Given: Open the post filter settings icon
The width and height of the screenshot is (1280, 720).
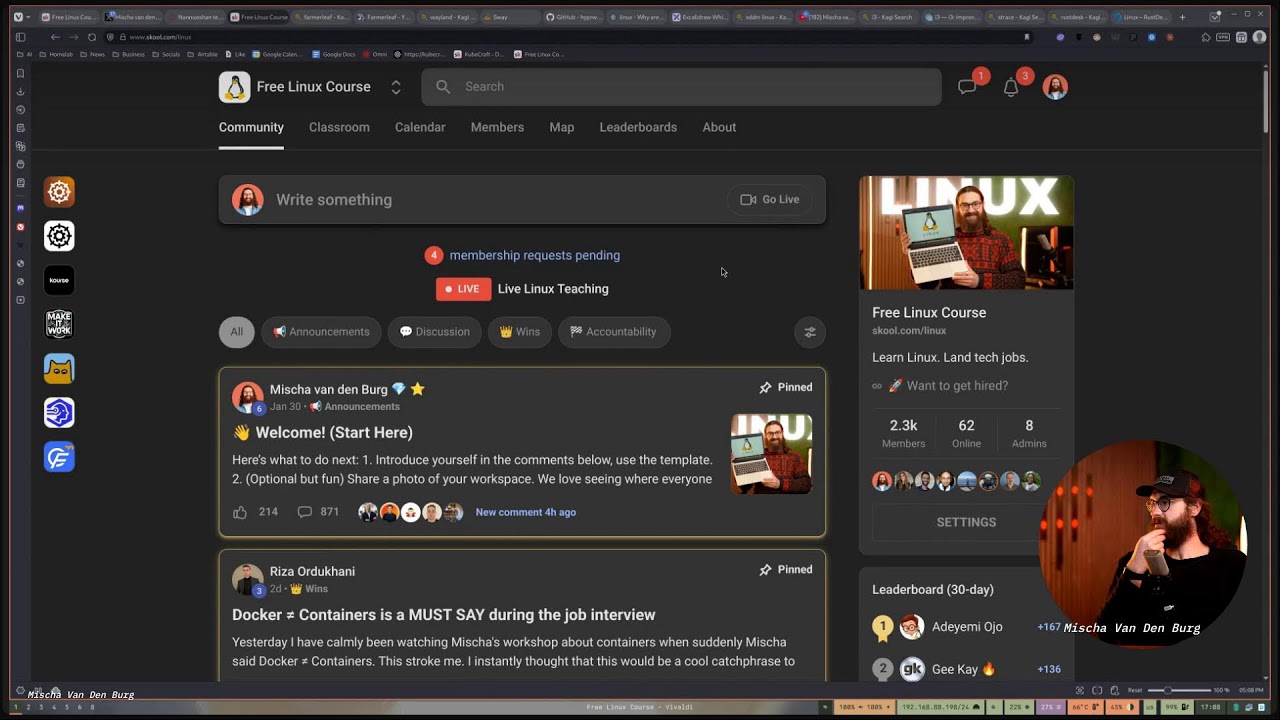Looking at the screenshot, I should coord(810,332).
